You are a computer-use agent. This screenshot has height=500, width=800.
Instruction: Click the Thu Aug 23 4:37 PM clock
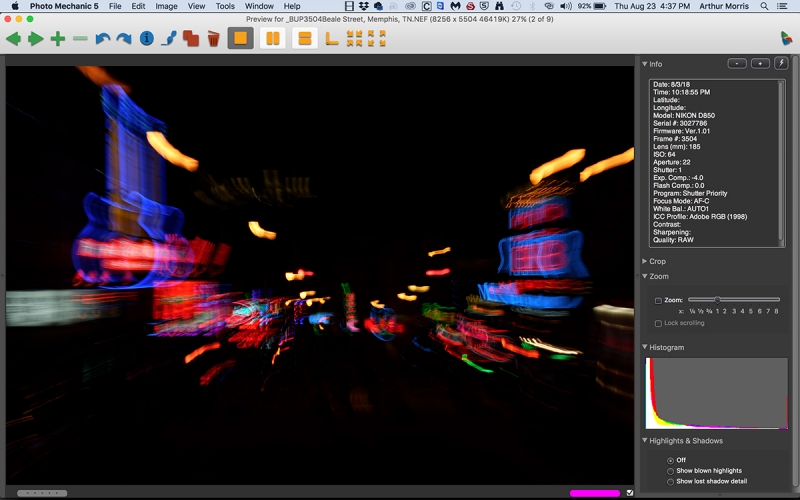pos(652,6)
